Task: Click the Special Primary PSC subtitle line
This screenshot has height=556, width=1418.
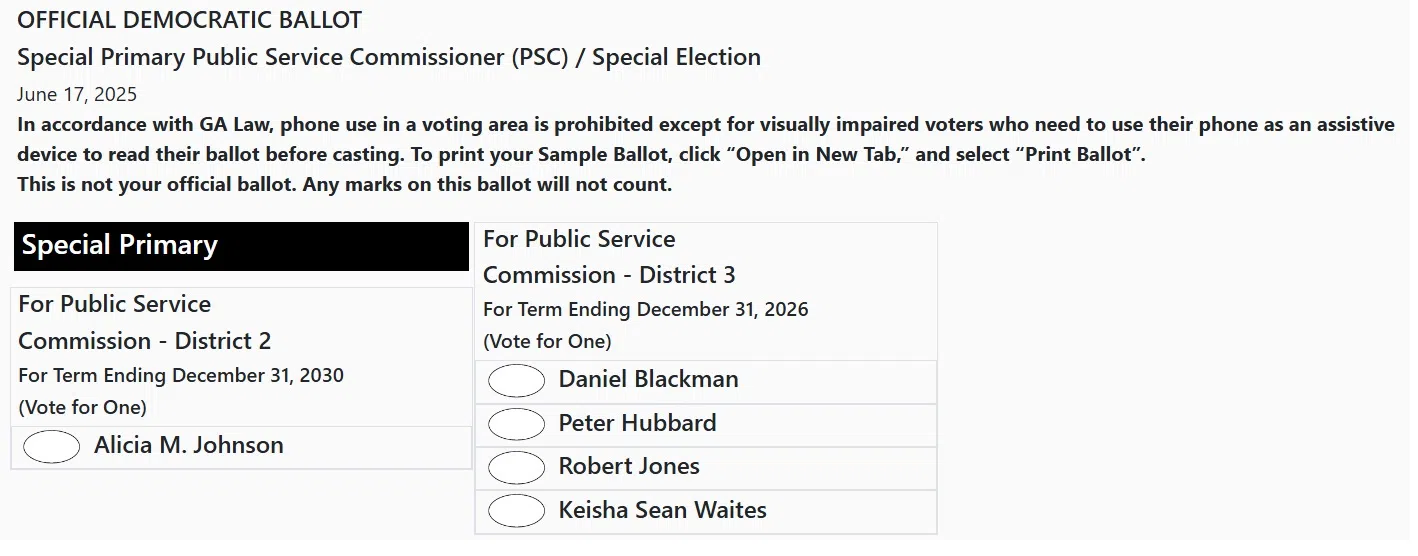Action: tap(389, 57)
